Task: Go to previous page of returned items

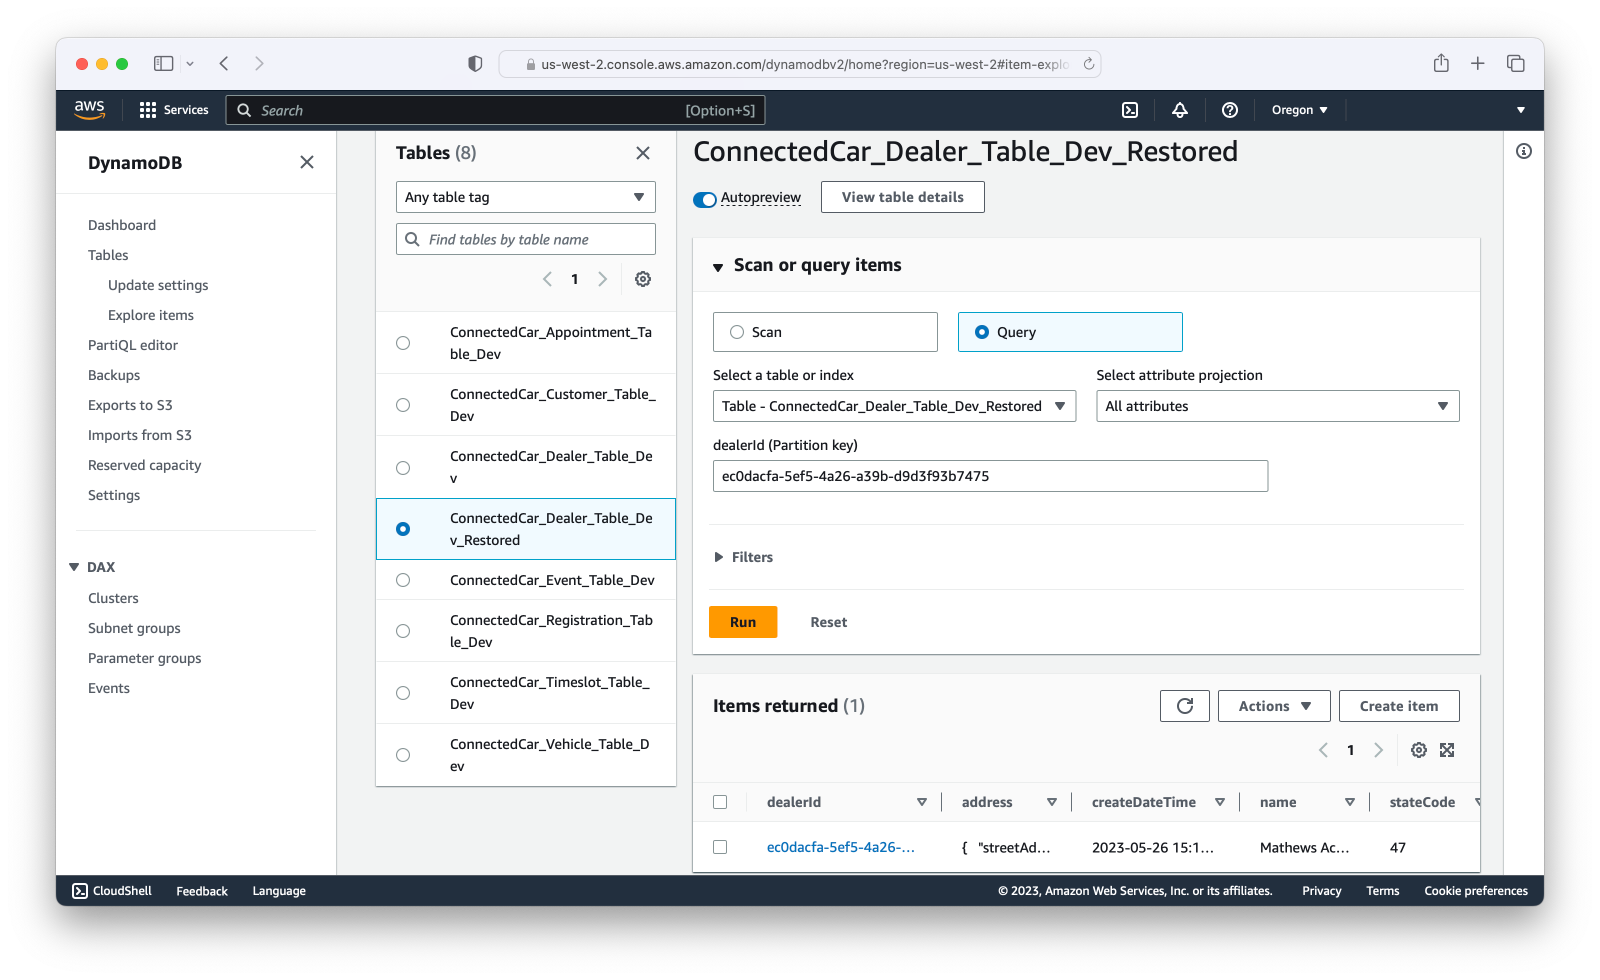Action: [x=1323, y=750]
